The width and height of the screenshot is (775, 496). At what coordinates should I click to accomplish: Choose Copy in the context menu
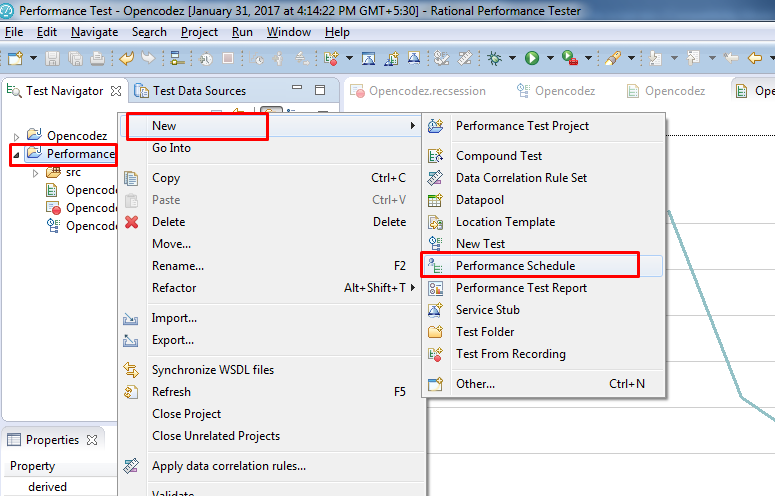pyautogui.click(x=270, y=178)
